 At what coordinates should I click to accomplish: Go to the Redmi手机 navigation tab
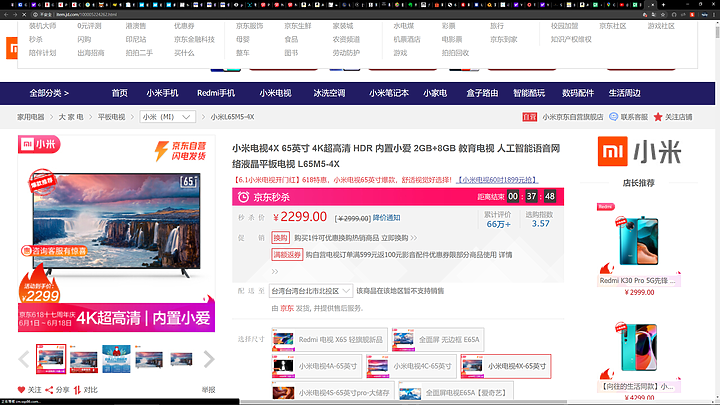tap(214, 93)
